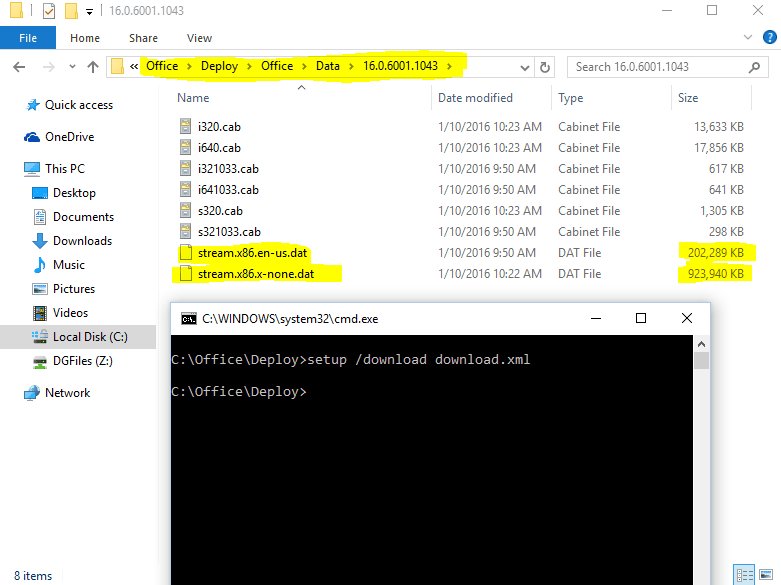Open the File ribbon tab
The height and width of the screenshot is (585, 781).
click(28, 38)
